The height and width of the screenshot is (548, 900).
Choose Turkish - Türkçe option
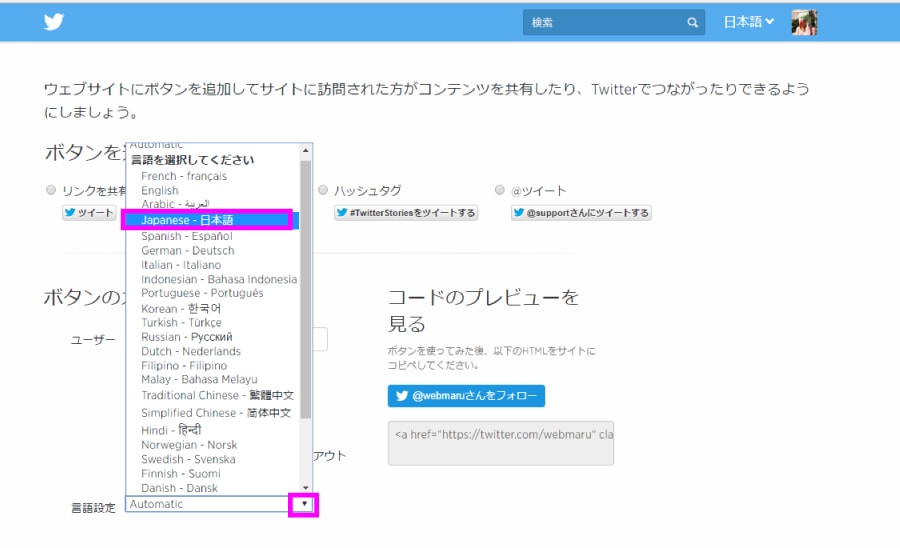click(x=212, y=322)
